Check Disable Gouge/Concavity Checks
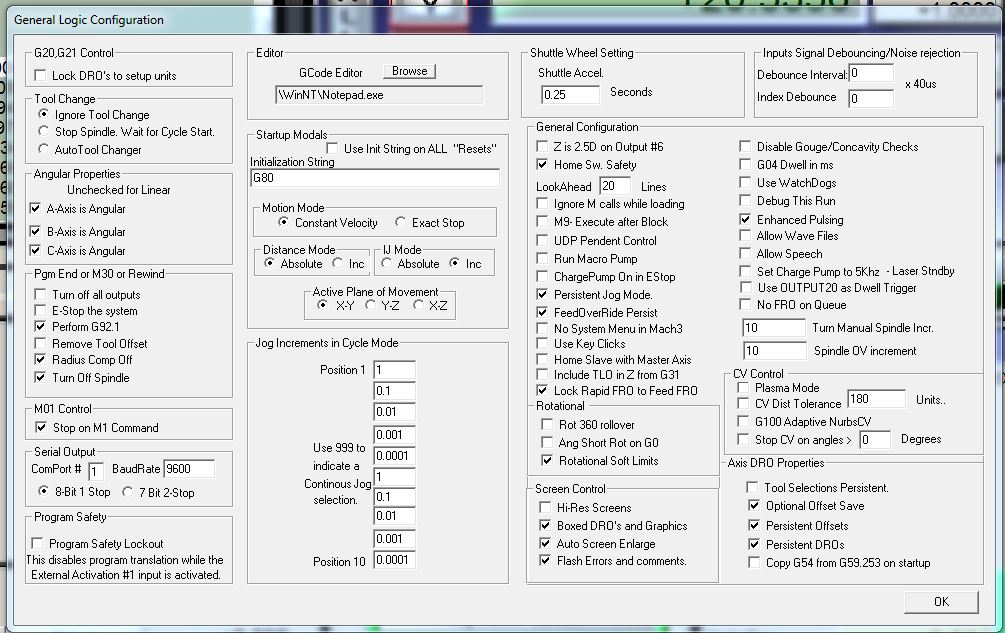 click(745, 147)
